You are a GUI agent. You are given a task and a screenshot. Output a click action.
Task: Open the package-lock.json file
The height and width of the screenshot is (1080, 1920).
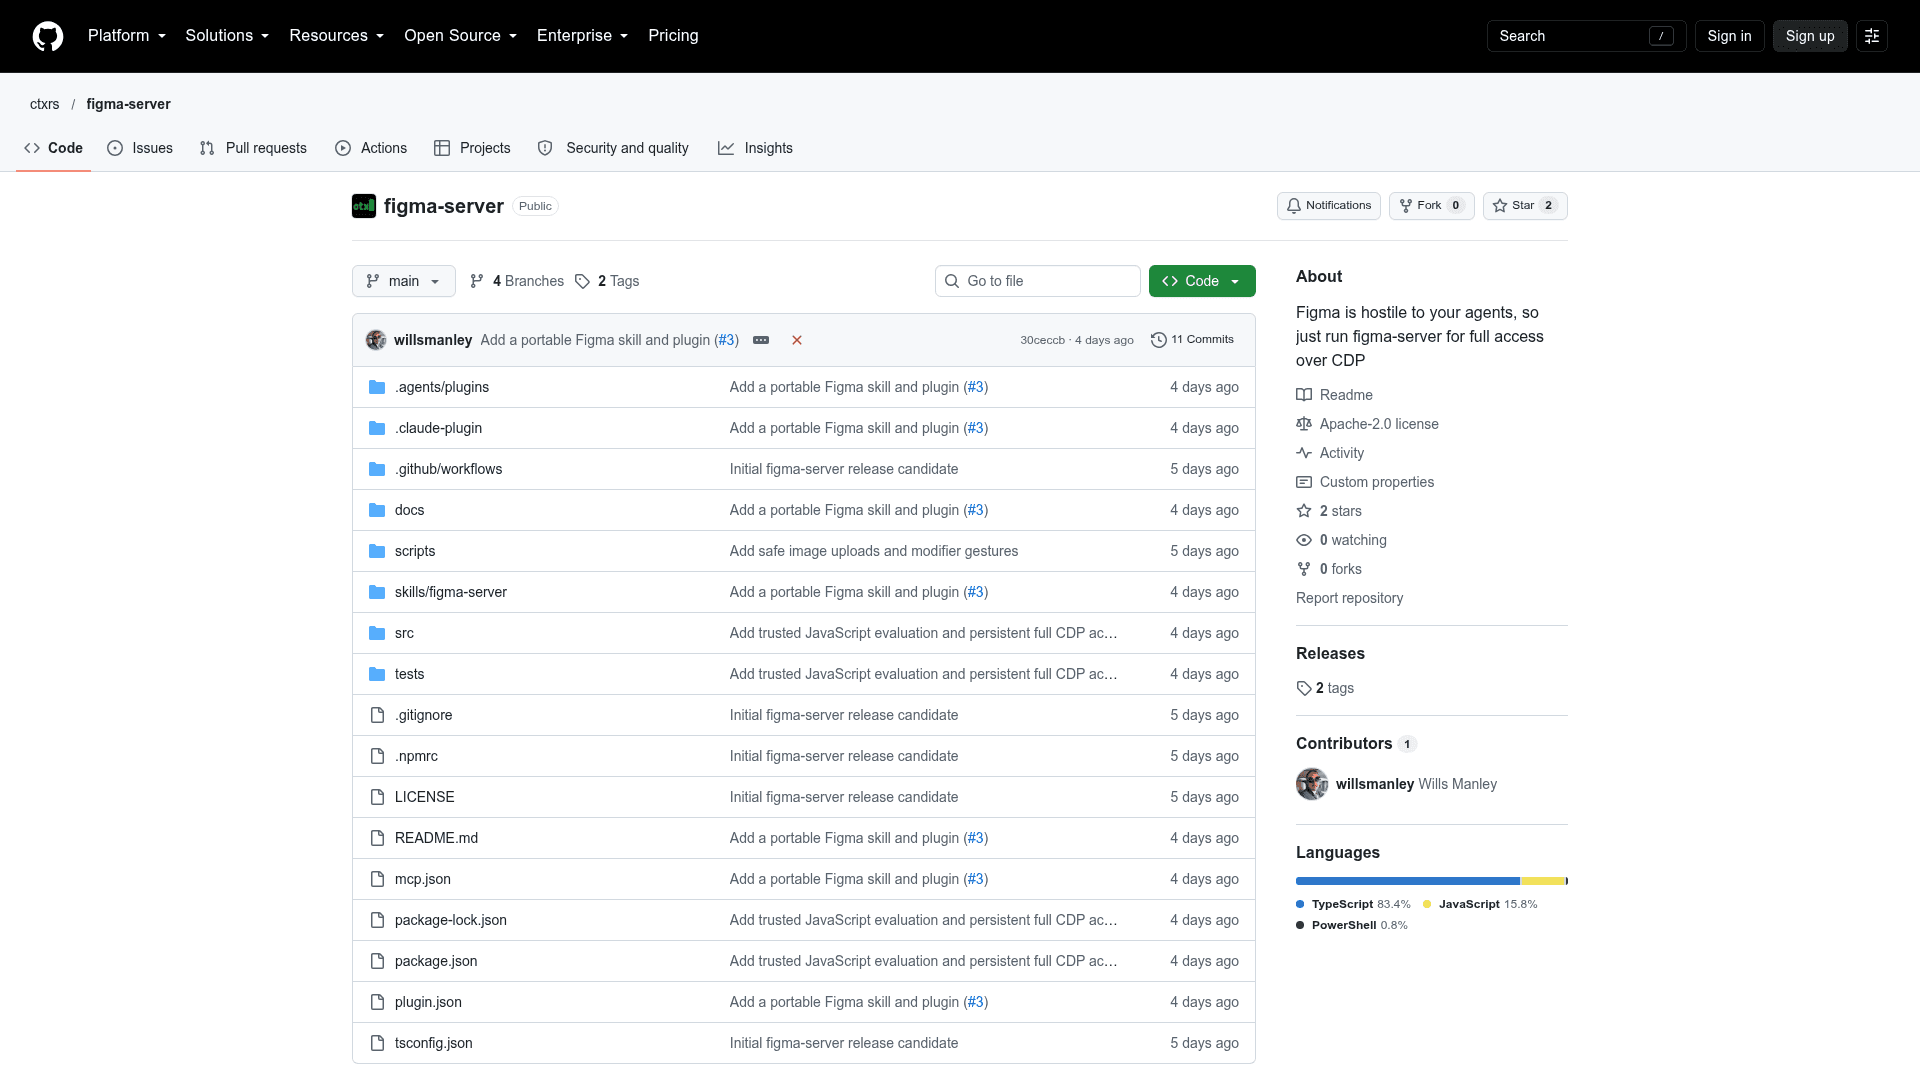click(451, 920)
